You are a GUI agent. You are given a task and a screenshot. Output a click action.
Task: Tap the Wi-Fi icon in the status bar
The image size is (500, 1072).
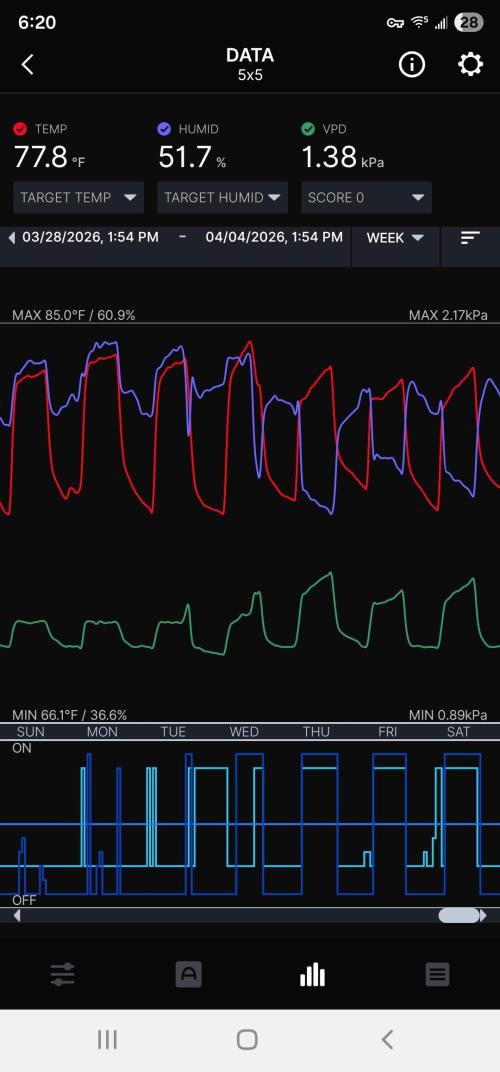[x=419, y=22]
